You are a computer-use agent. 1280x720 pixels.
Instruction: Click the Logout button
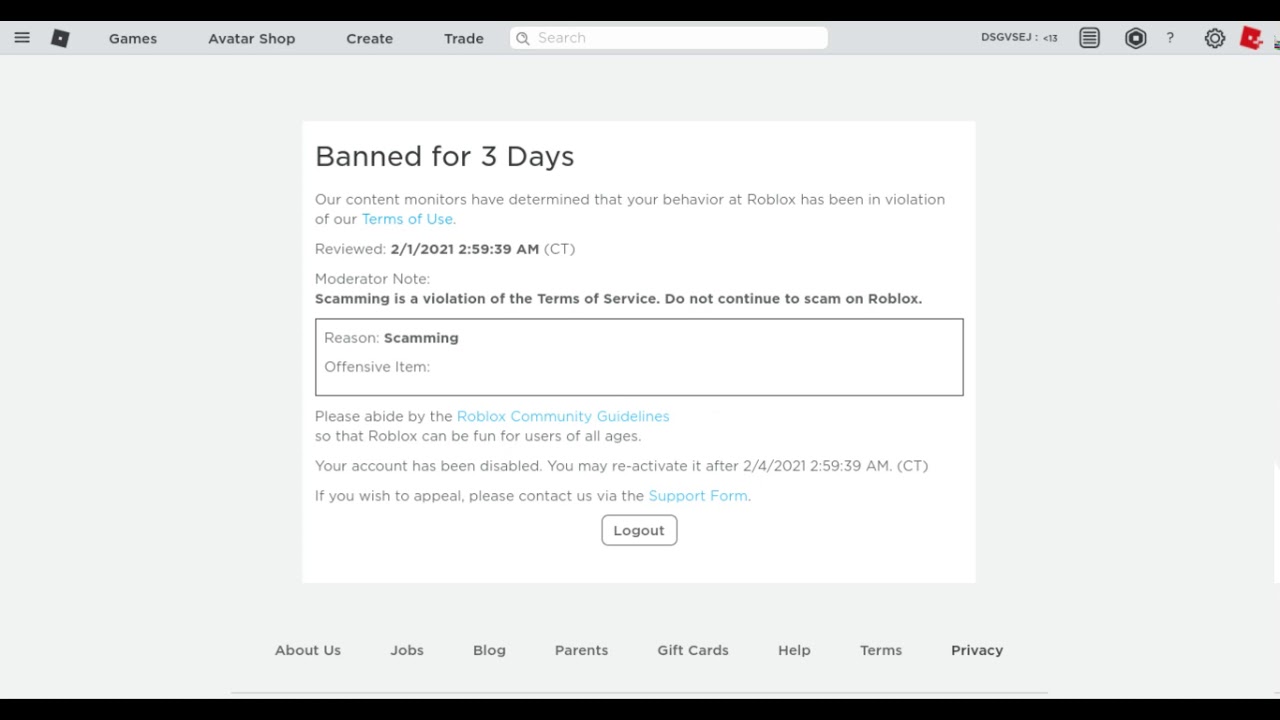coord(639,530)
